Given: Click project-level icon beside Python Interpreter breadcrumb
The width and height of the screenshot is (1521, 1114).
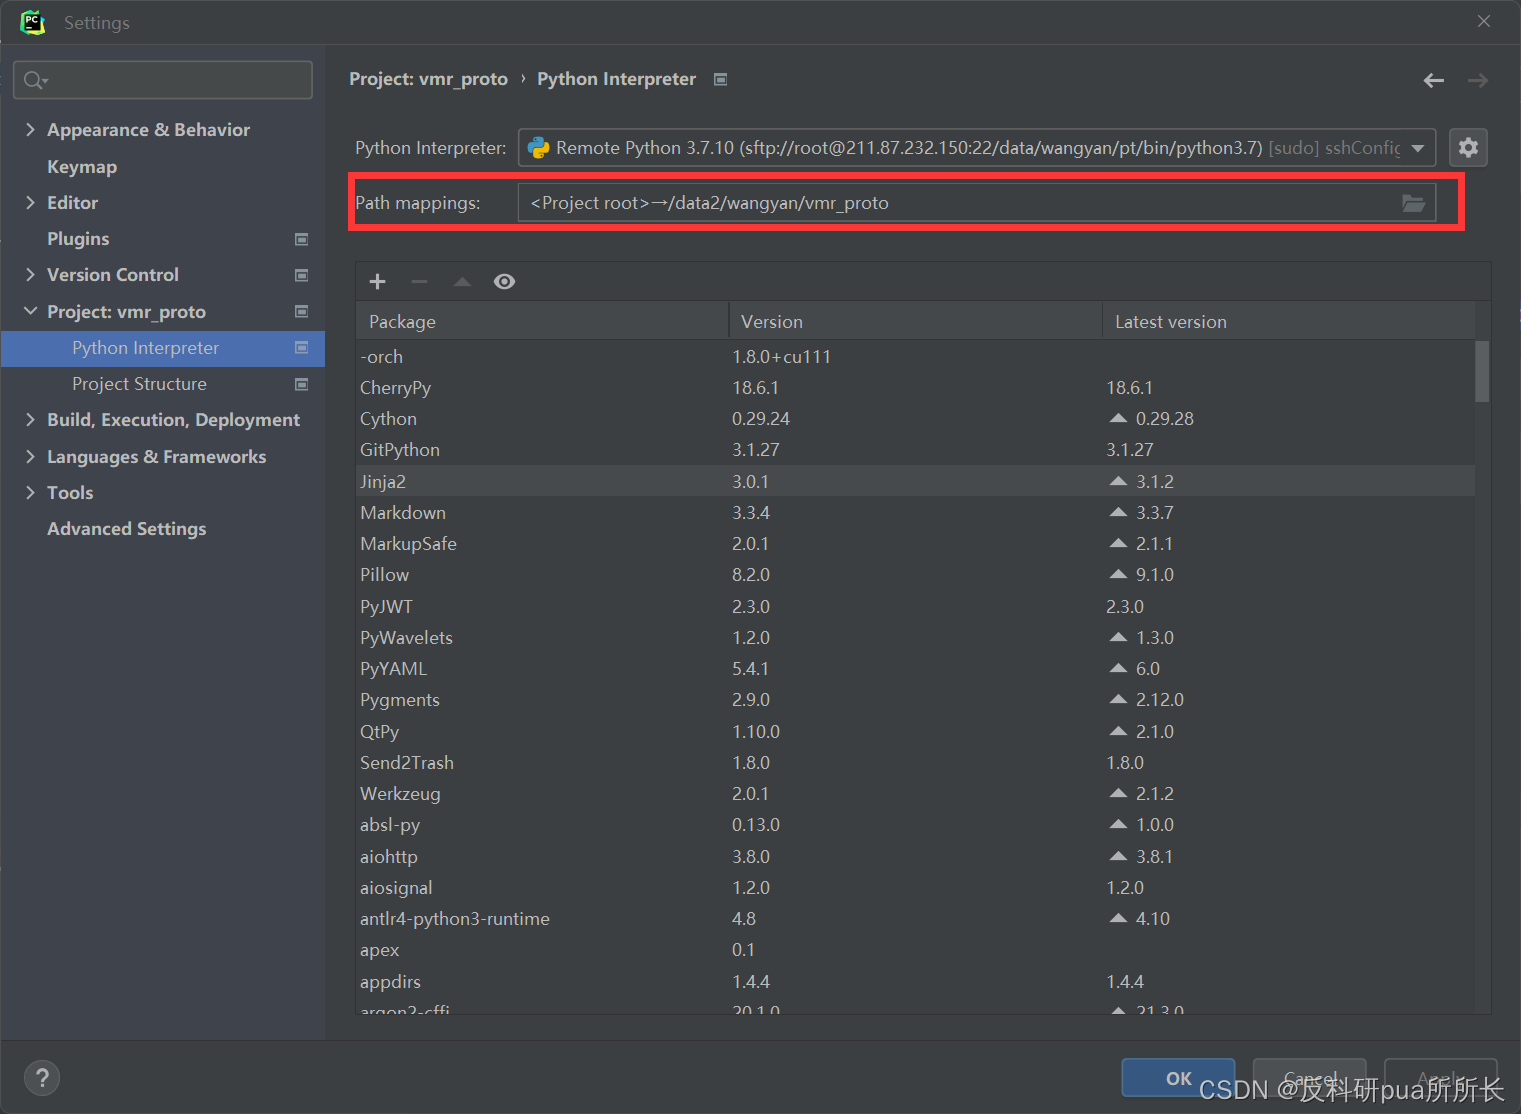Looking at the screenshot, I should 720,79.
